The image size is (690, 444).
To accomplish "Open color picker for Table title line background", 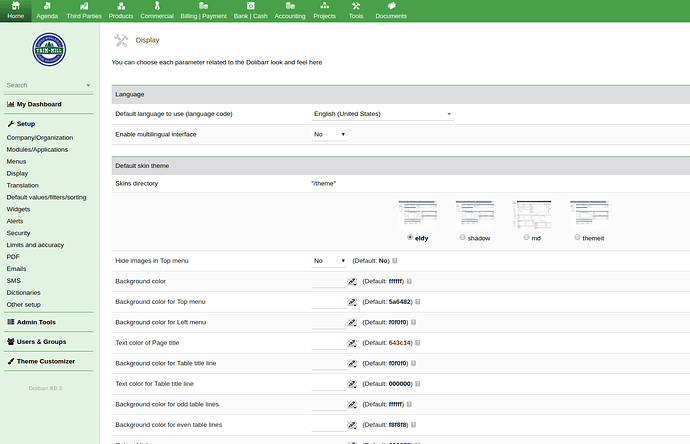I will point(352,363).
